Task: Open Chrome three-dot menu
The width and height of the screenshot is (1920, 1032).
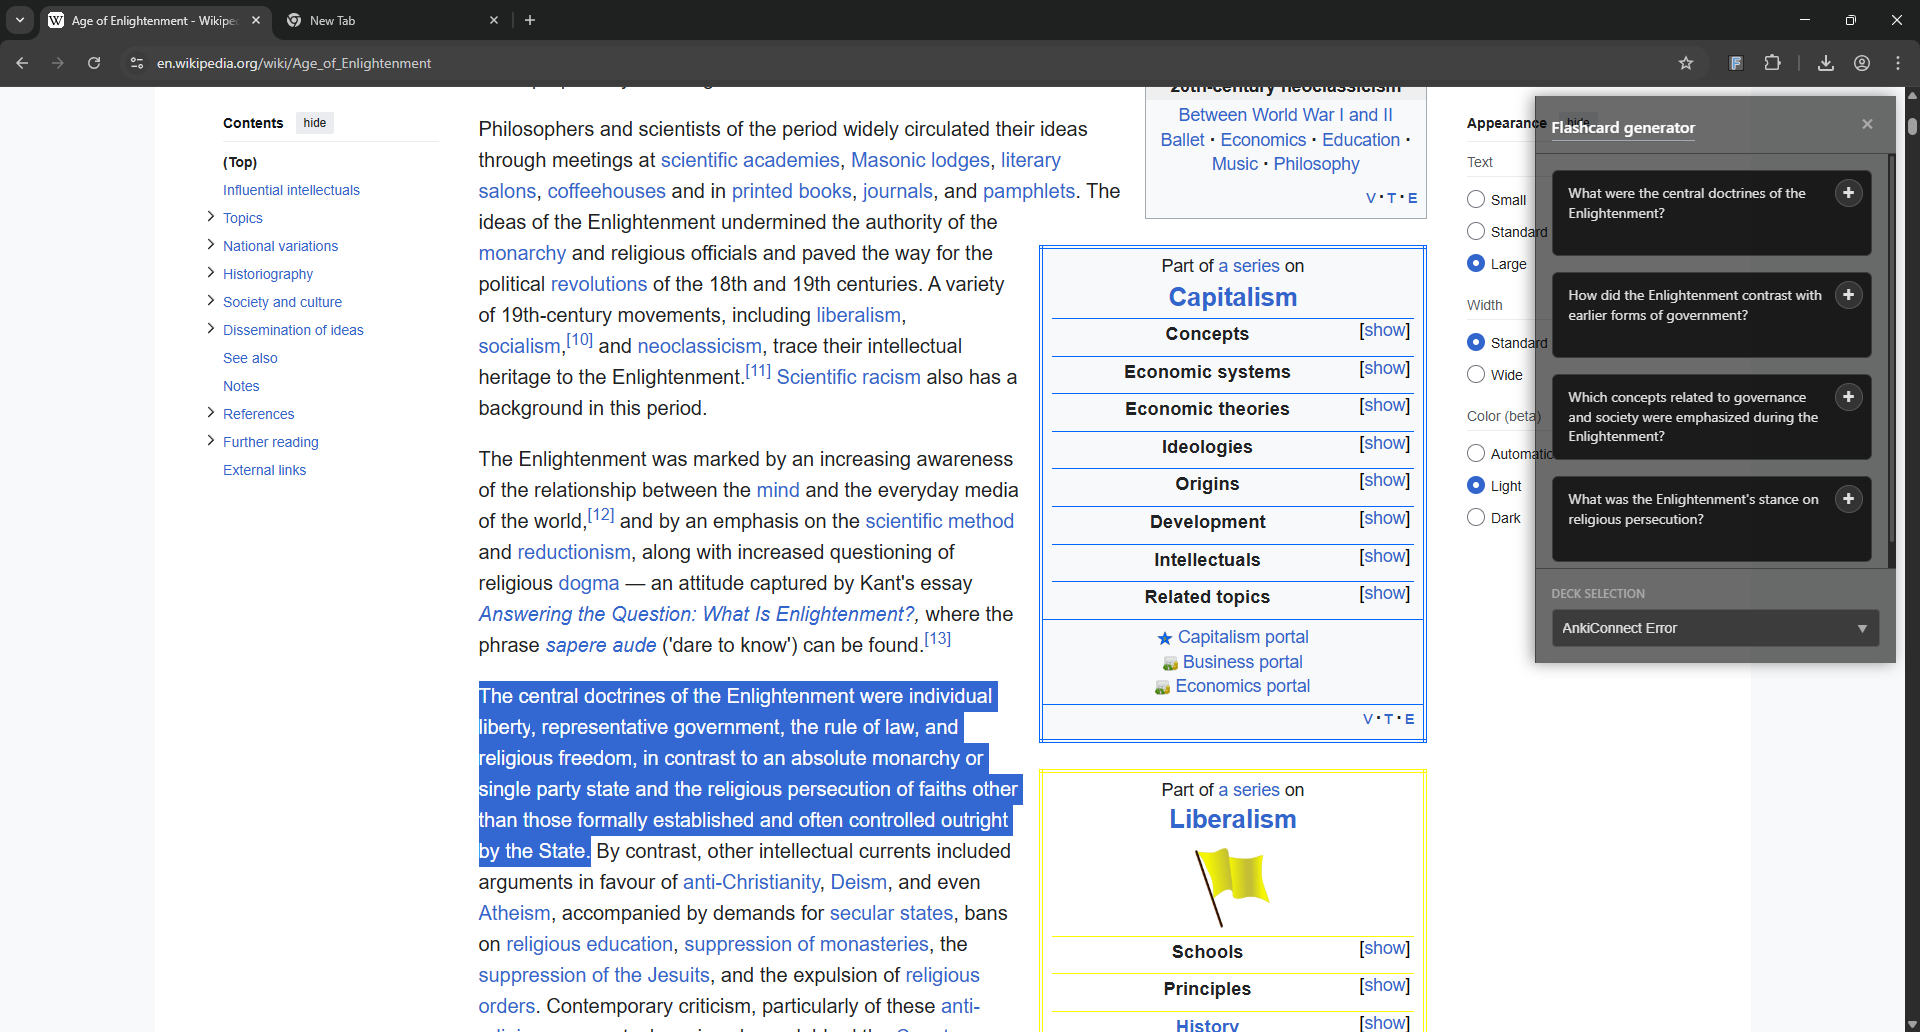Action: [1898, 63]
